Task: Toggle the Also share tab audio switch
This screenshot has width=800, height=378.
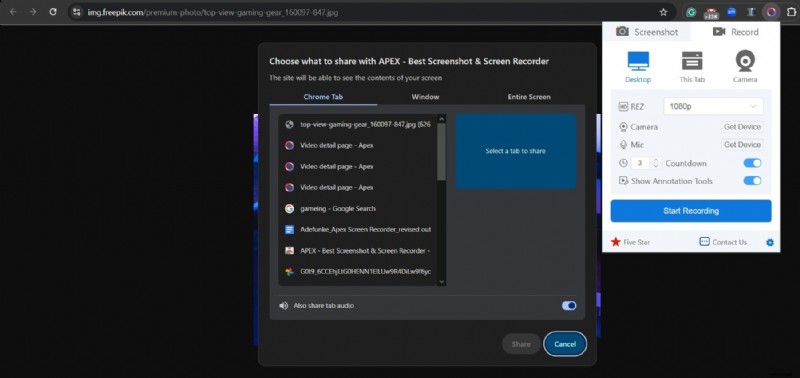Action: click(569, 306)
